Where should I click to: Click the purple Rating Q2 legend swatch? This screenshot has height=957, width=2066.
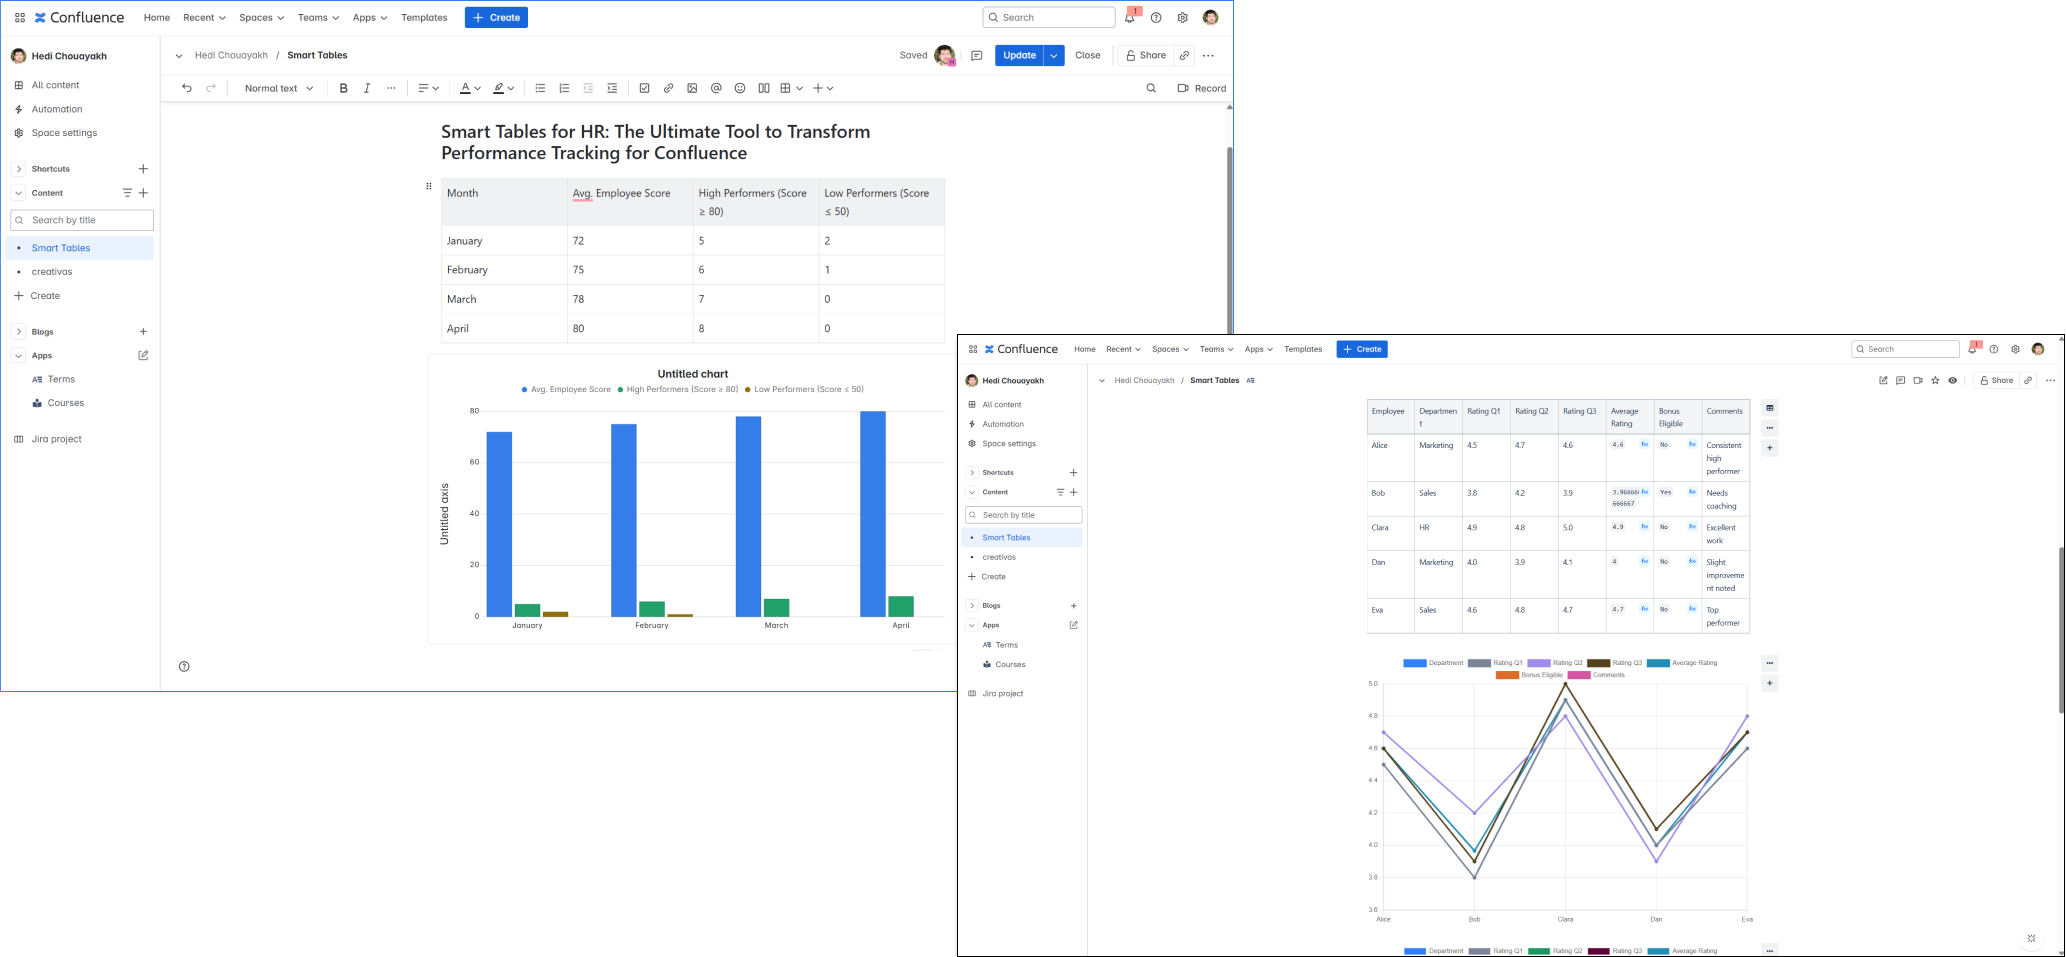[x=1538, y=663]
